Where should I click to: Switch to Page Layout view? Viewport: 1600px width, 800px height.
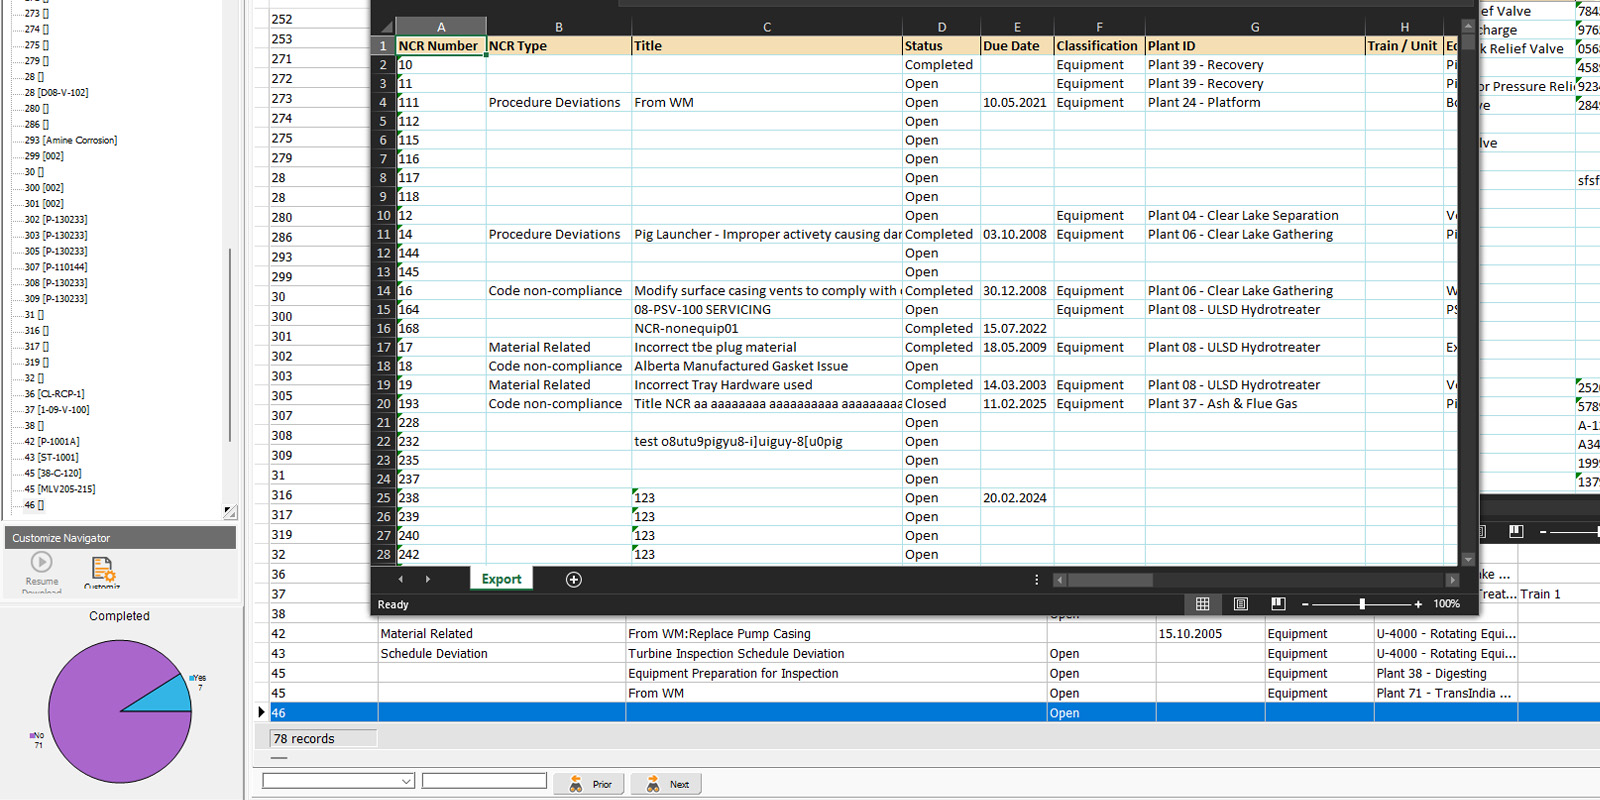point(1241,604)
